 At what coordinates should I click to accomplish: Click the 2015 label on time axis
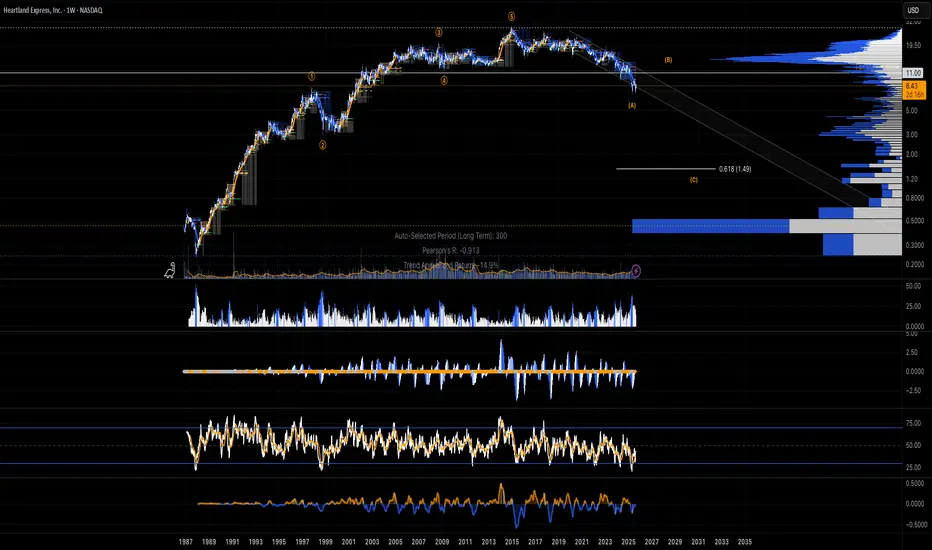(512, 542)
